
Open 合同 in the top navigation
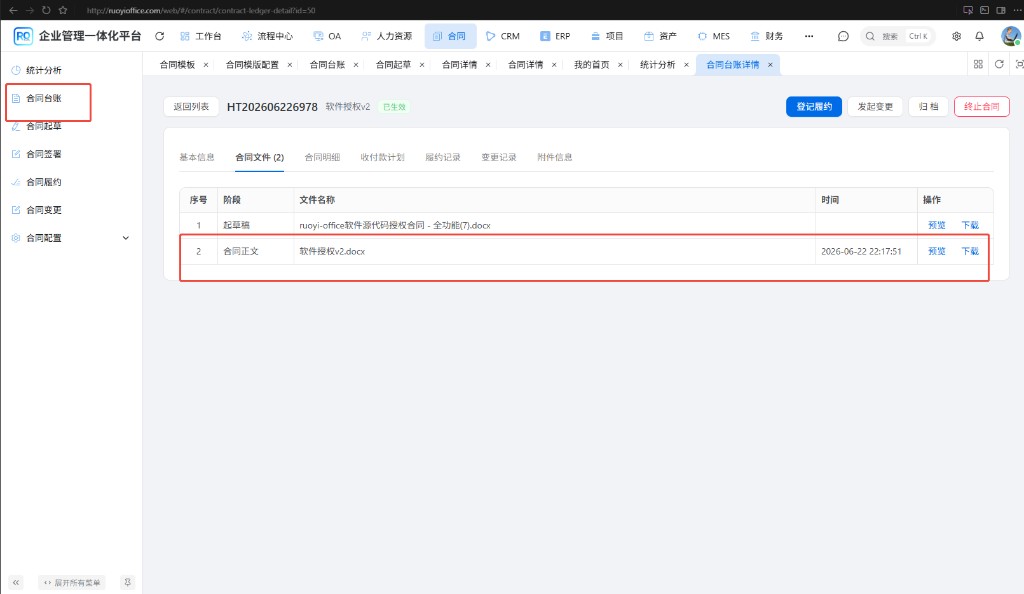click(449, 36)
